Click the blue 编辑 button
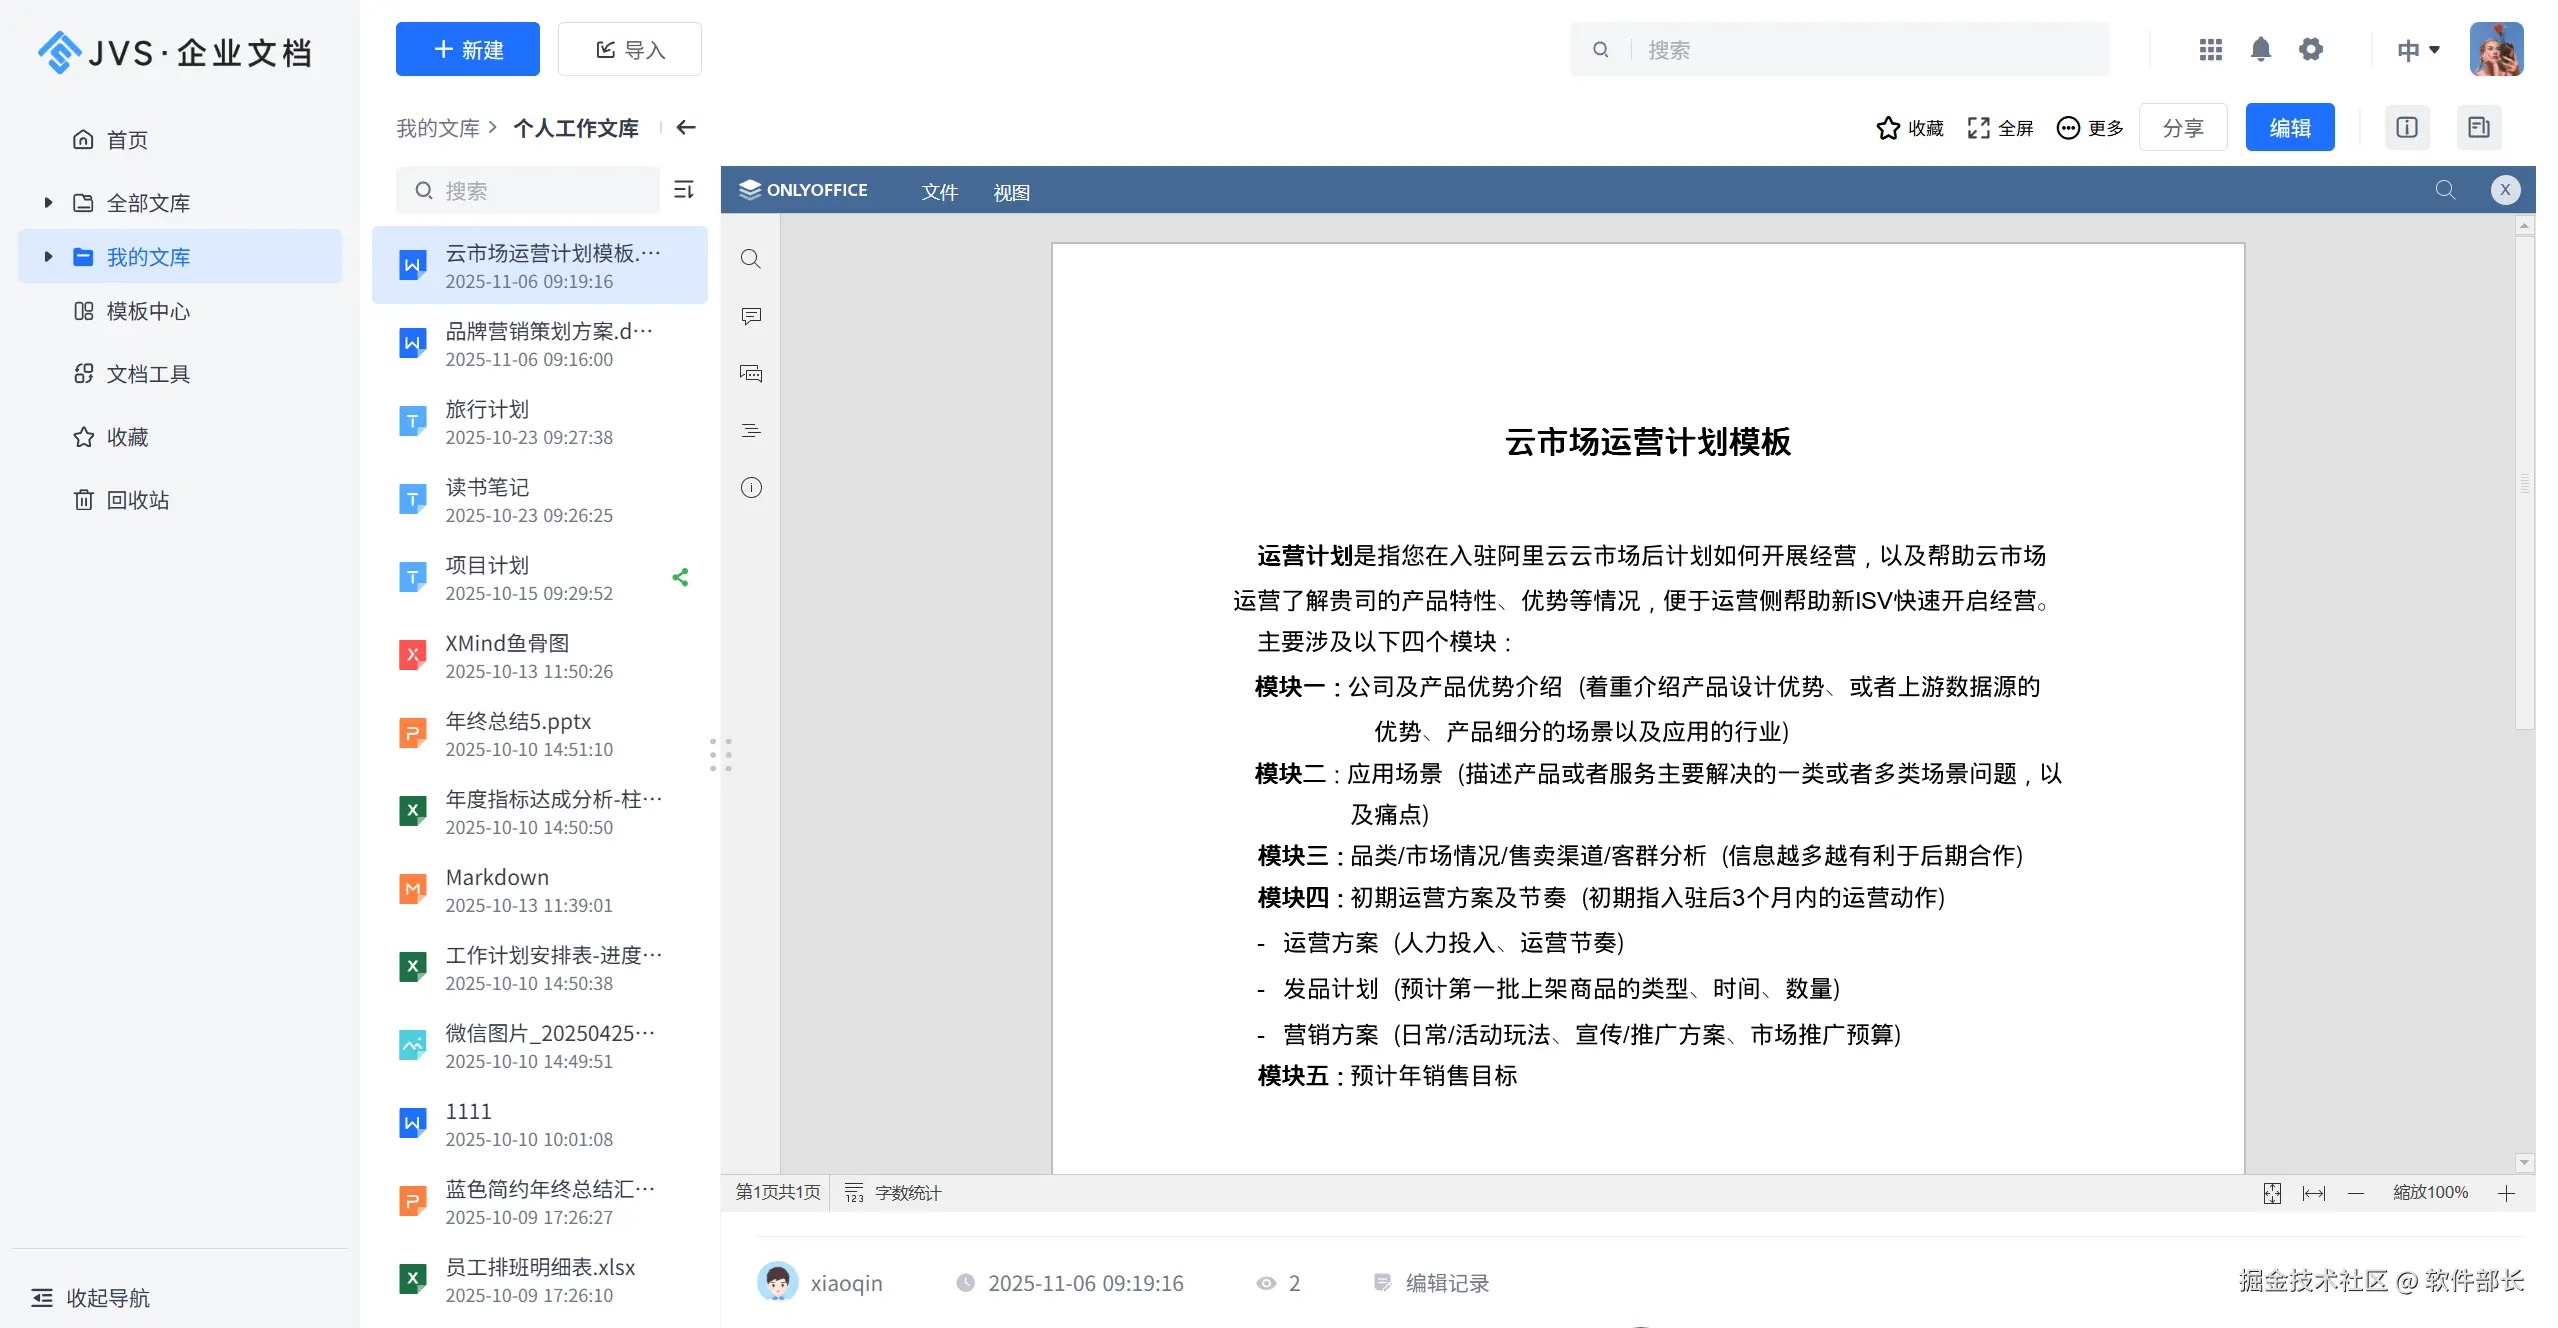 [x=2289, y=128]
